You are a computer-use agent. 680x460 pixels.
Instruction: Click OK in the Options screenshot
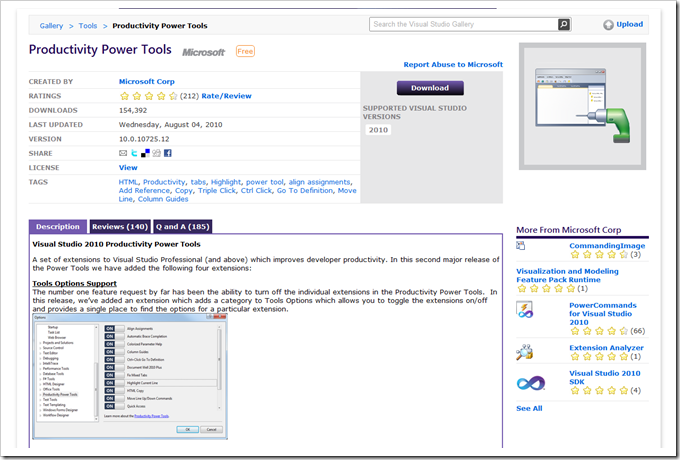click(188, 429)
